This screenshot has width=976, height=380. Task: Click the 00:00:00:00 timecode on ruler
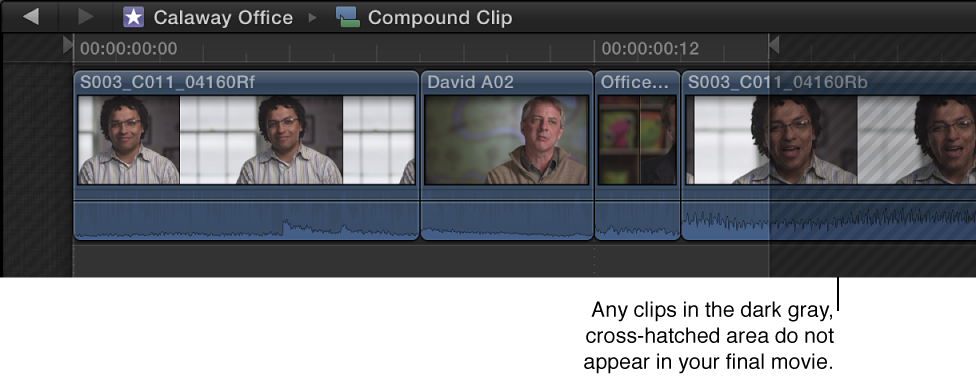128,49
